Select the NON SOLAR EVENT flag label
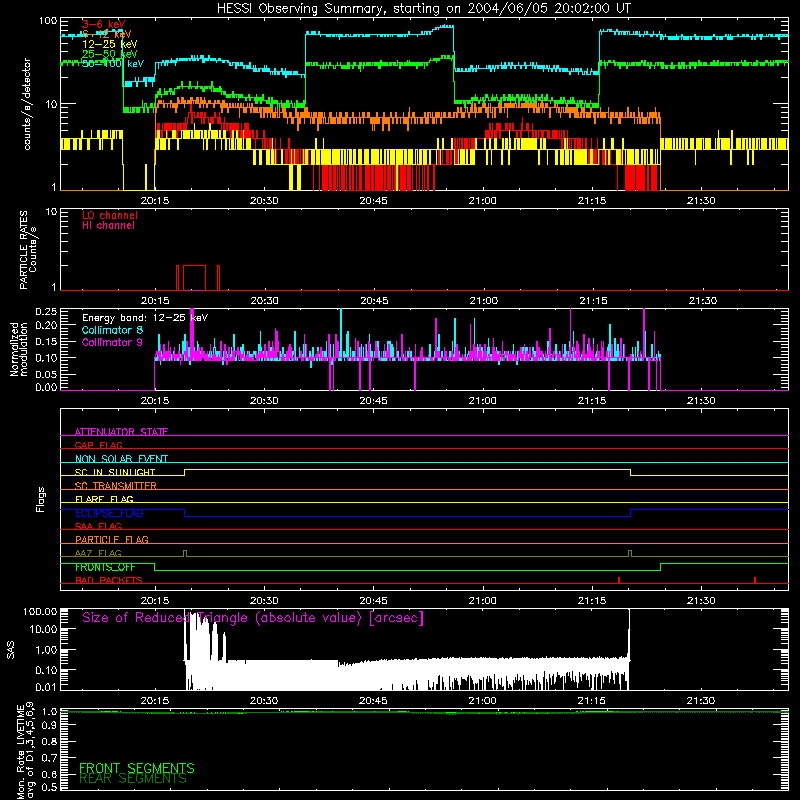The width and height of the screenshot is (800, 800). [x=121, y=459]
